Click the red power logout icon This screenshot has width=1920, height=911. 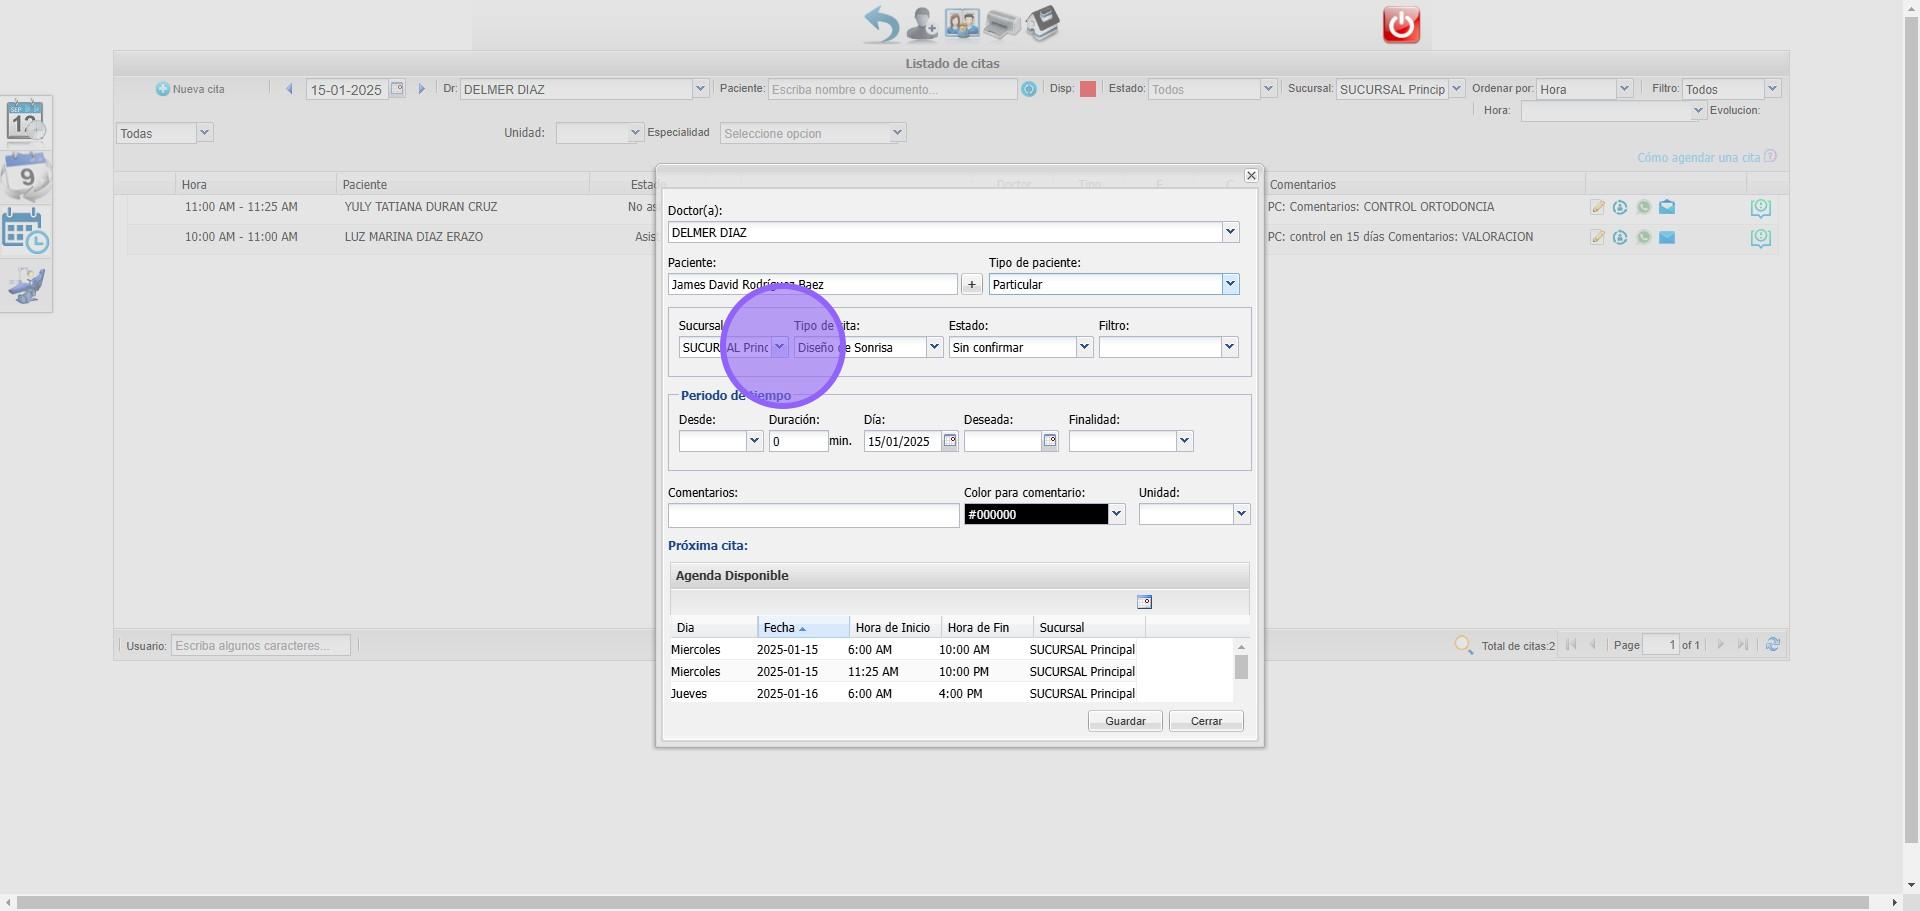1401,25
